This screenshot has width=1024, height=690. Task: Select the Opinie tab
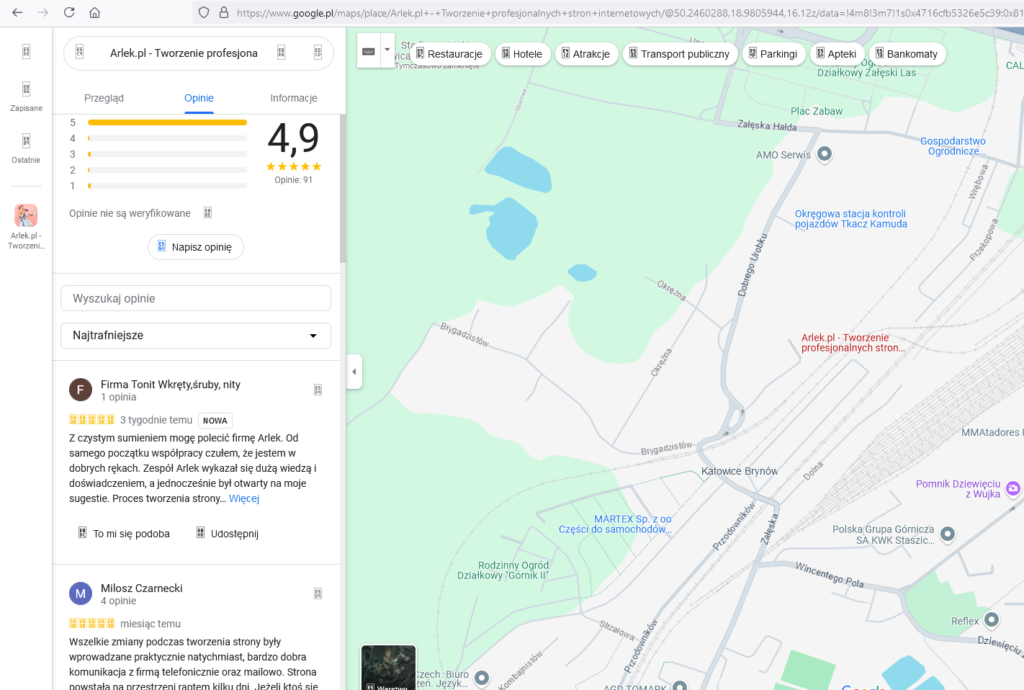[199, 98]
